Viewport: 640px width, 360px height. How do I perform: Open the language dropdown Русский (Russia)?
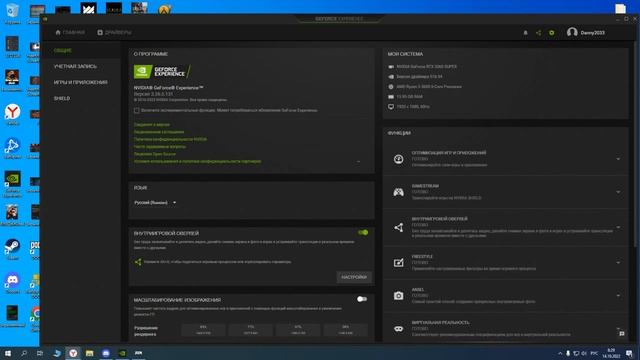(155, 202)
